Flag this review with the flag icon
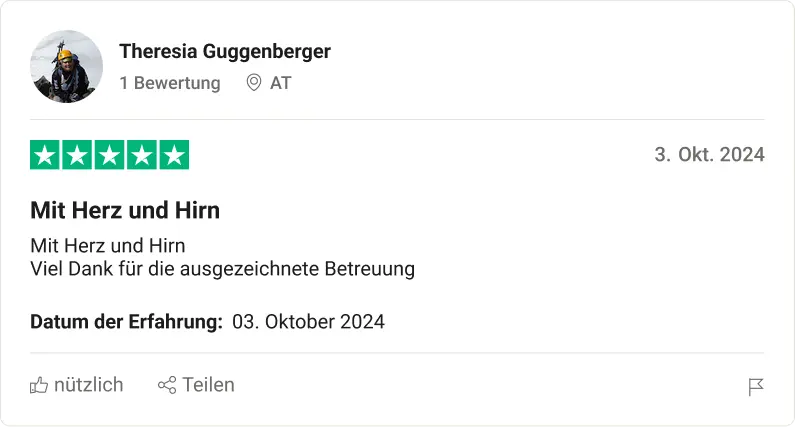The width and height of the screenshot is (795, 427). point(756,387)
